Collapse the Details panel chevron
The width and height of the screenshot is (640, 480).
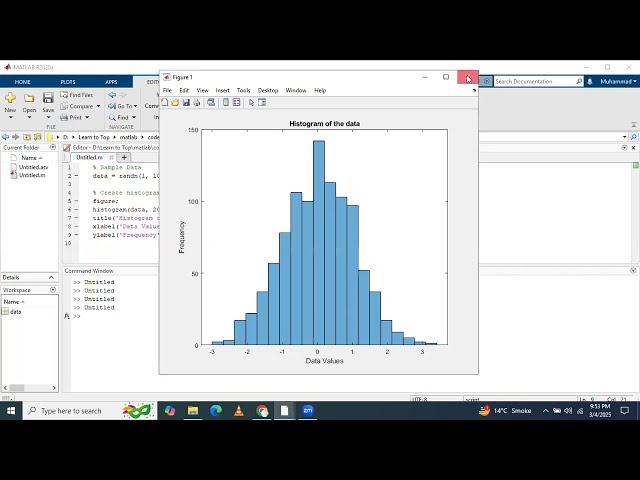point(51,278)
